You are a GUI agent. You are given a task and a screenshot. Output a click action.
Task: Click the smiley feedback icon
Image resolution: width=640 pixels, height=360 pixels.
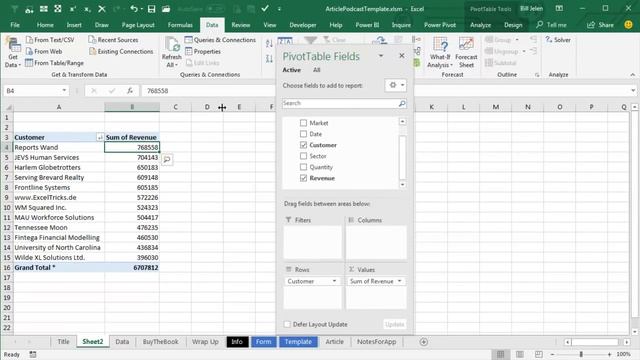click(x=628, y=25)
